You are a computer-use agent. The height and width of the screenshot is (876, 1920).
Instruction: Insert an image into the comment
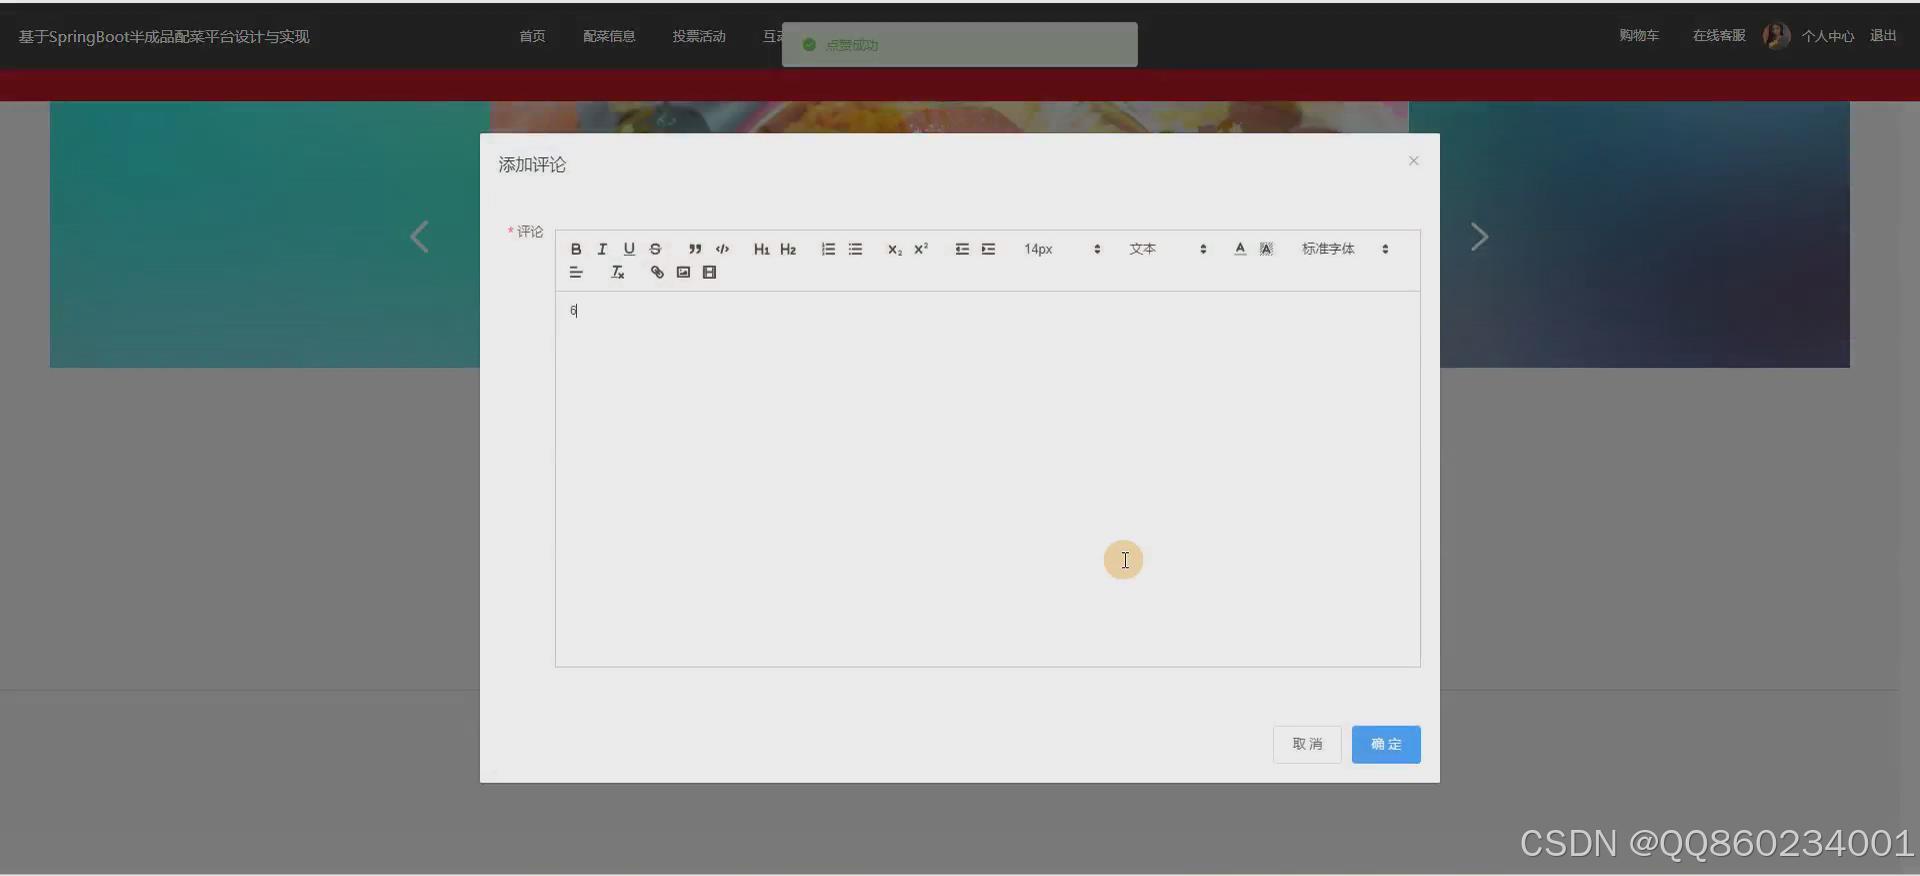pyautogui.click(x=683, y=272)
